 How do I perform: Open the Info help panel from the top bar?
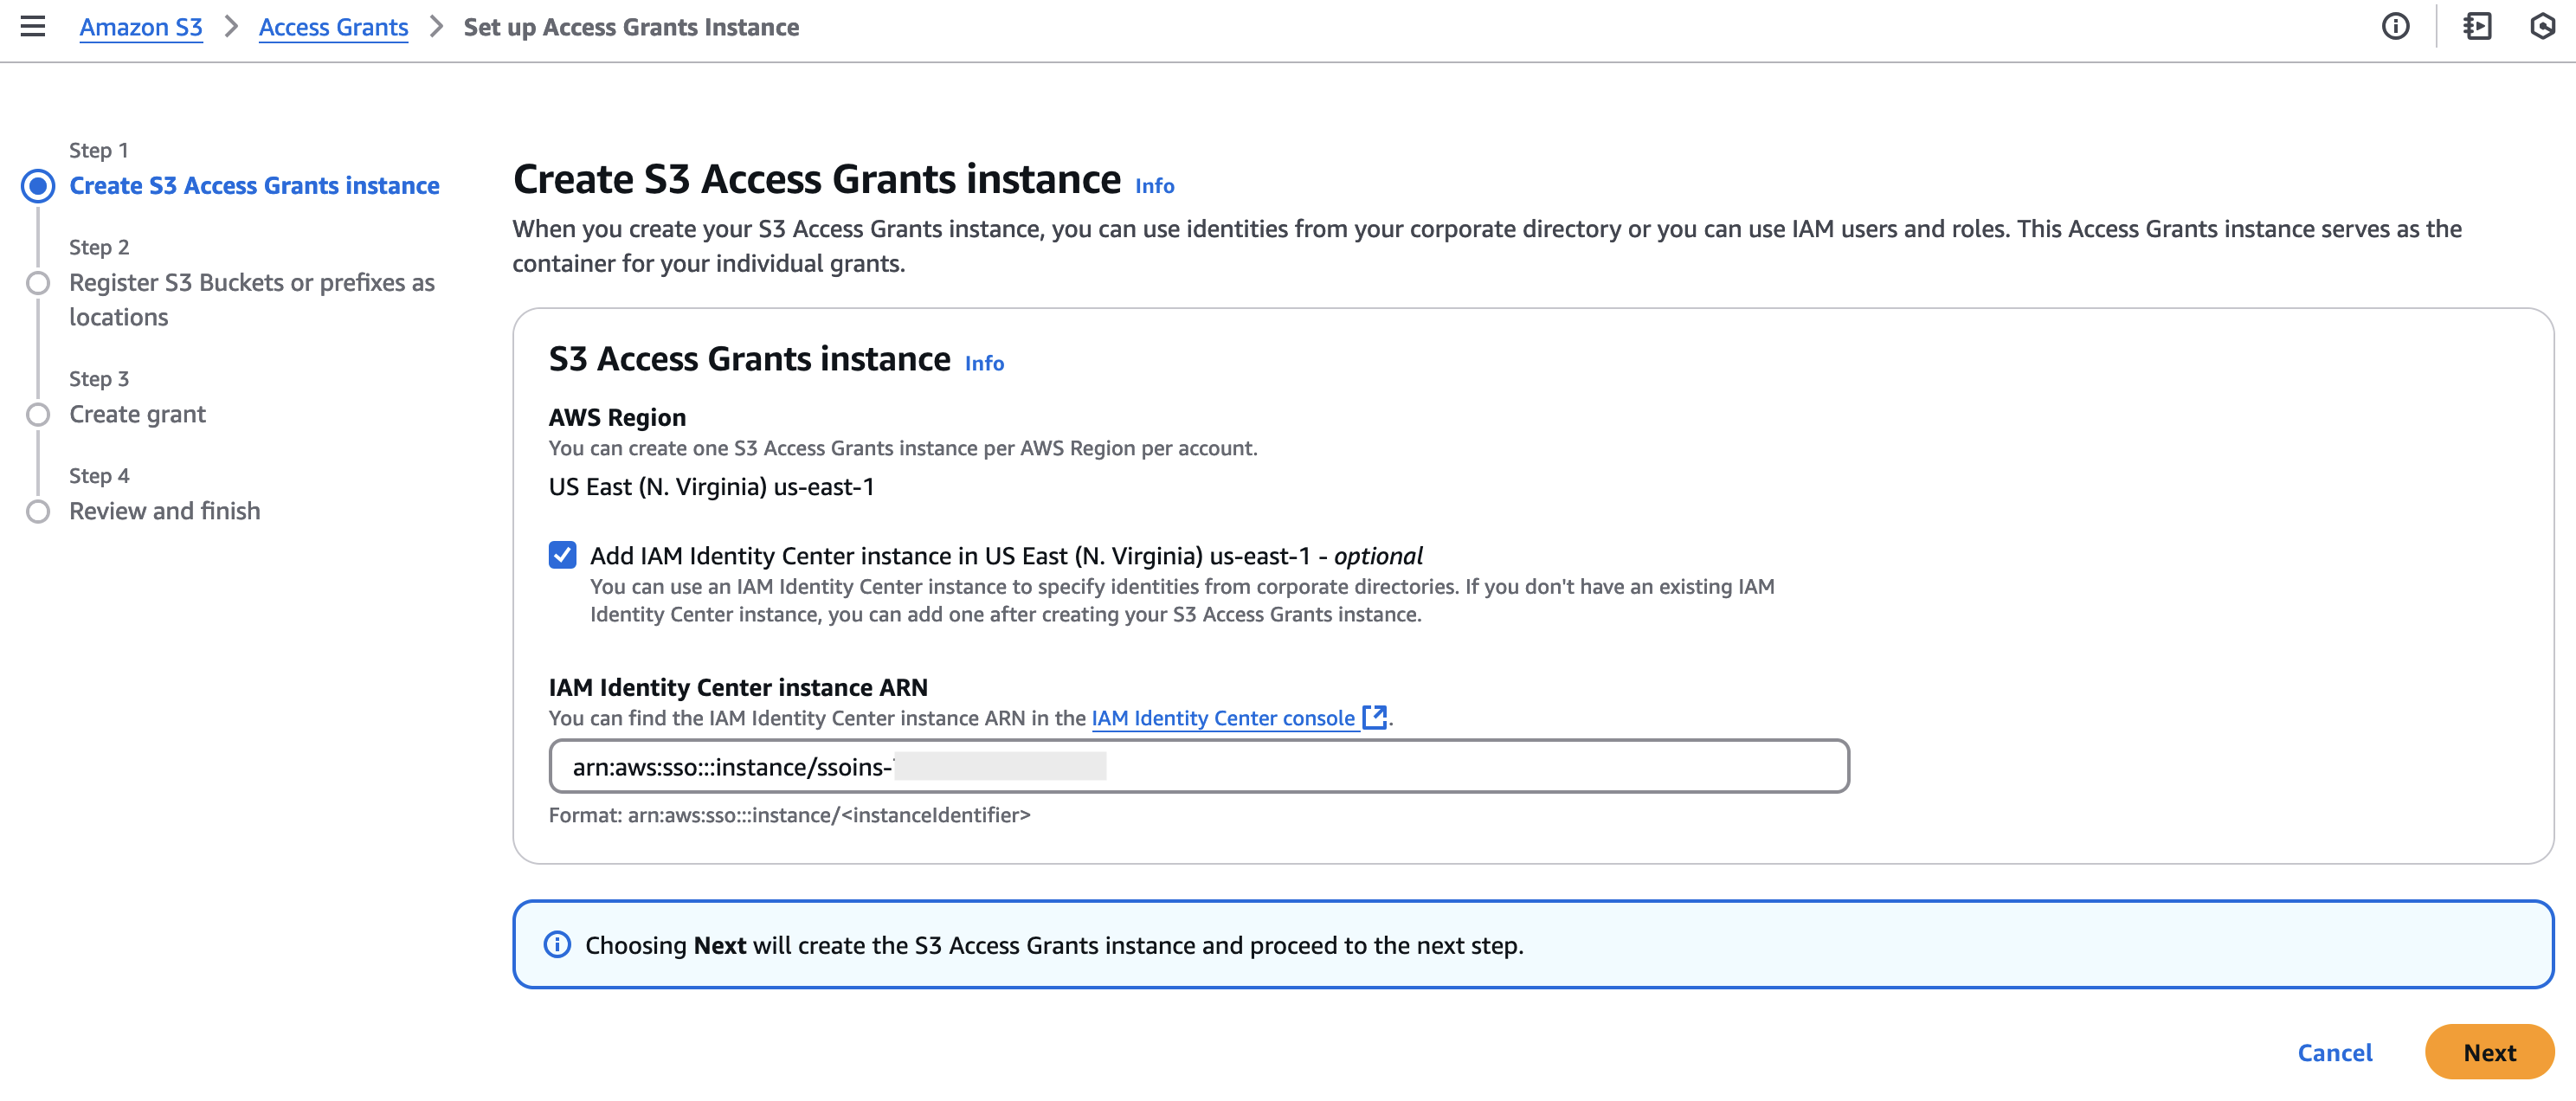pos(2397,27)
